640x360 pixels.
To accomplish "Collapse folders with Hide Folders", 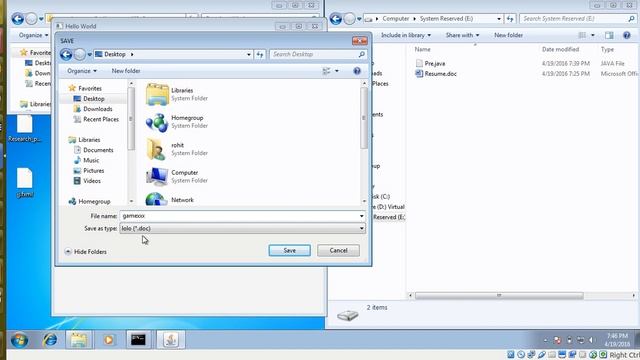I will coord(86,252).
